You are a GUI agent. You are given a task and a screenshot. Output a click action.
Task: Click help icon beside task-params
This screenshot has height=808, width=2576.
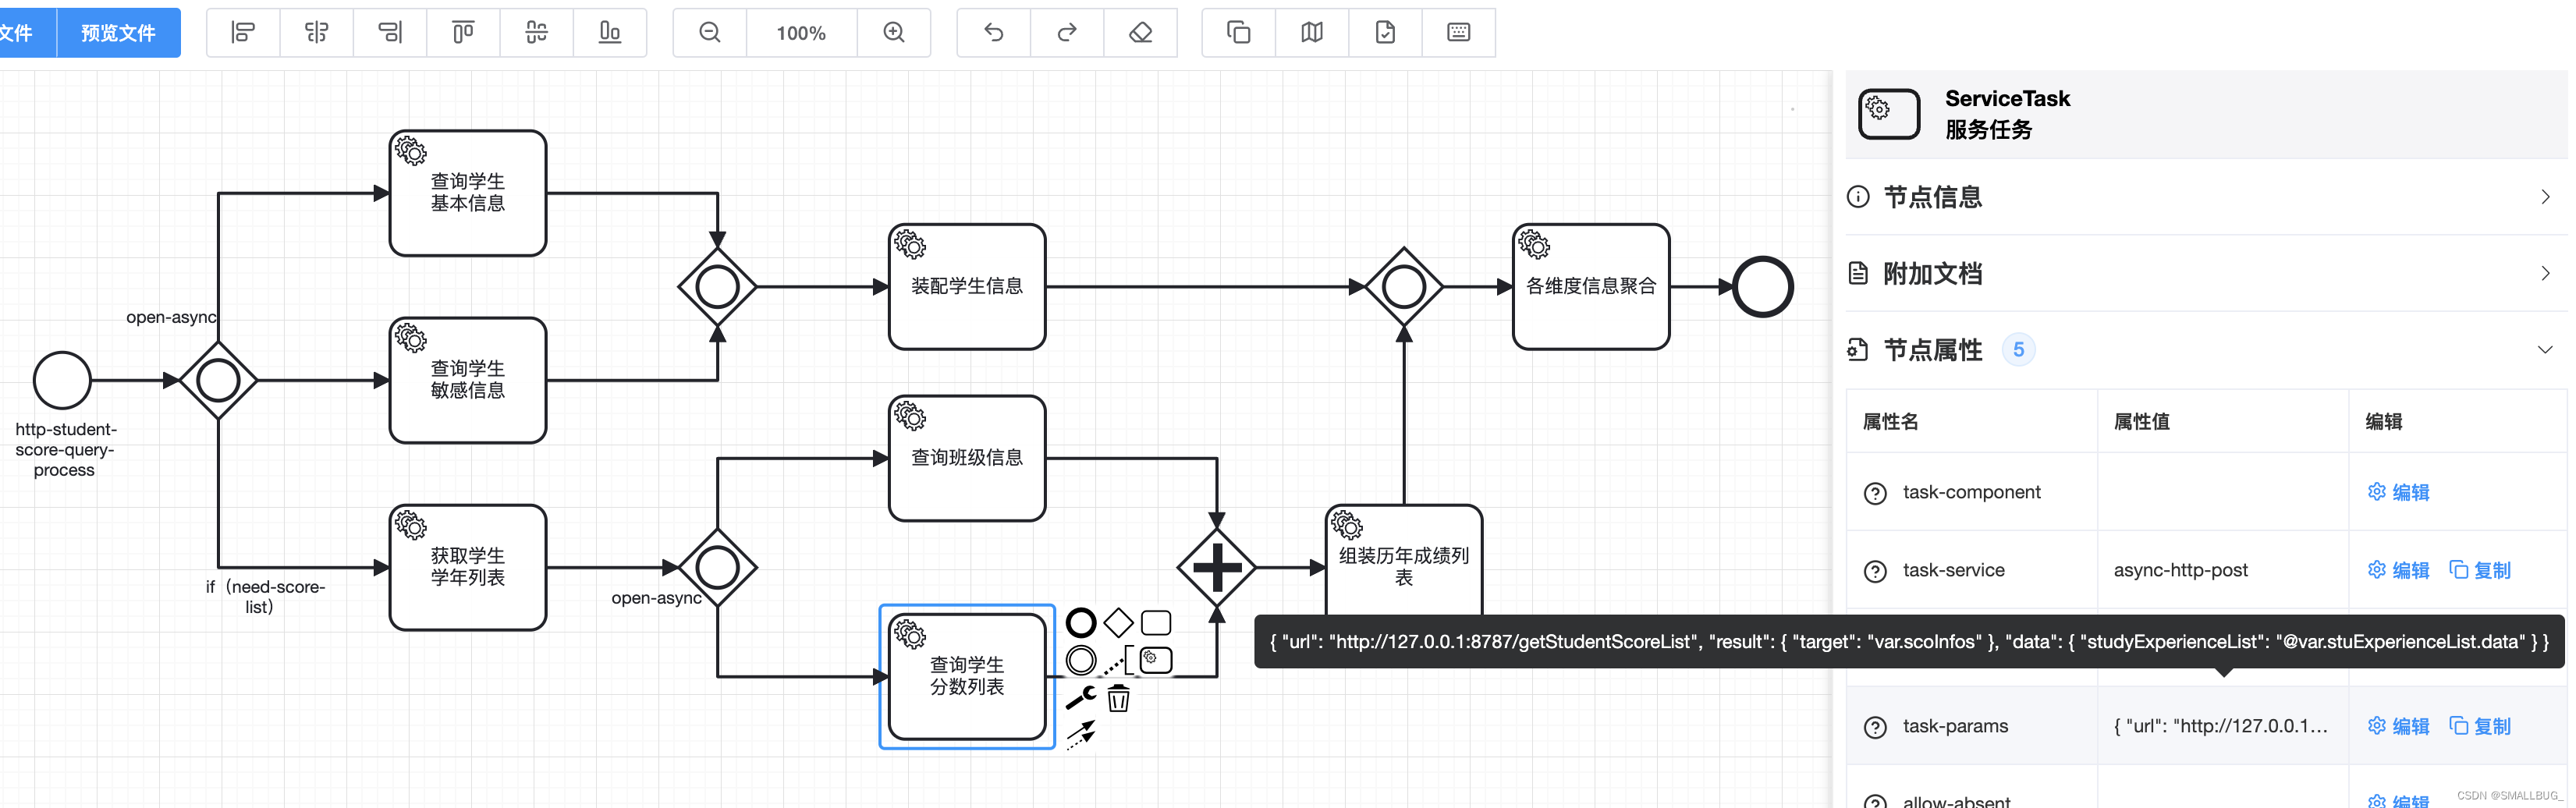[x=1875, y=727]
